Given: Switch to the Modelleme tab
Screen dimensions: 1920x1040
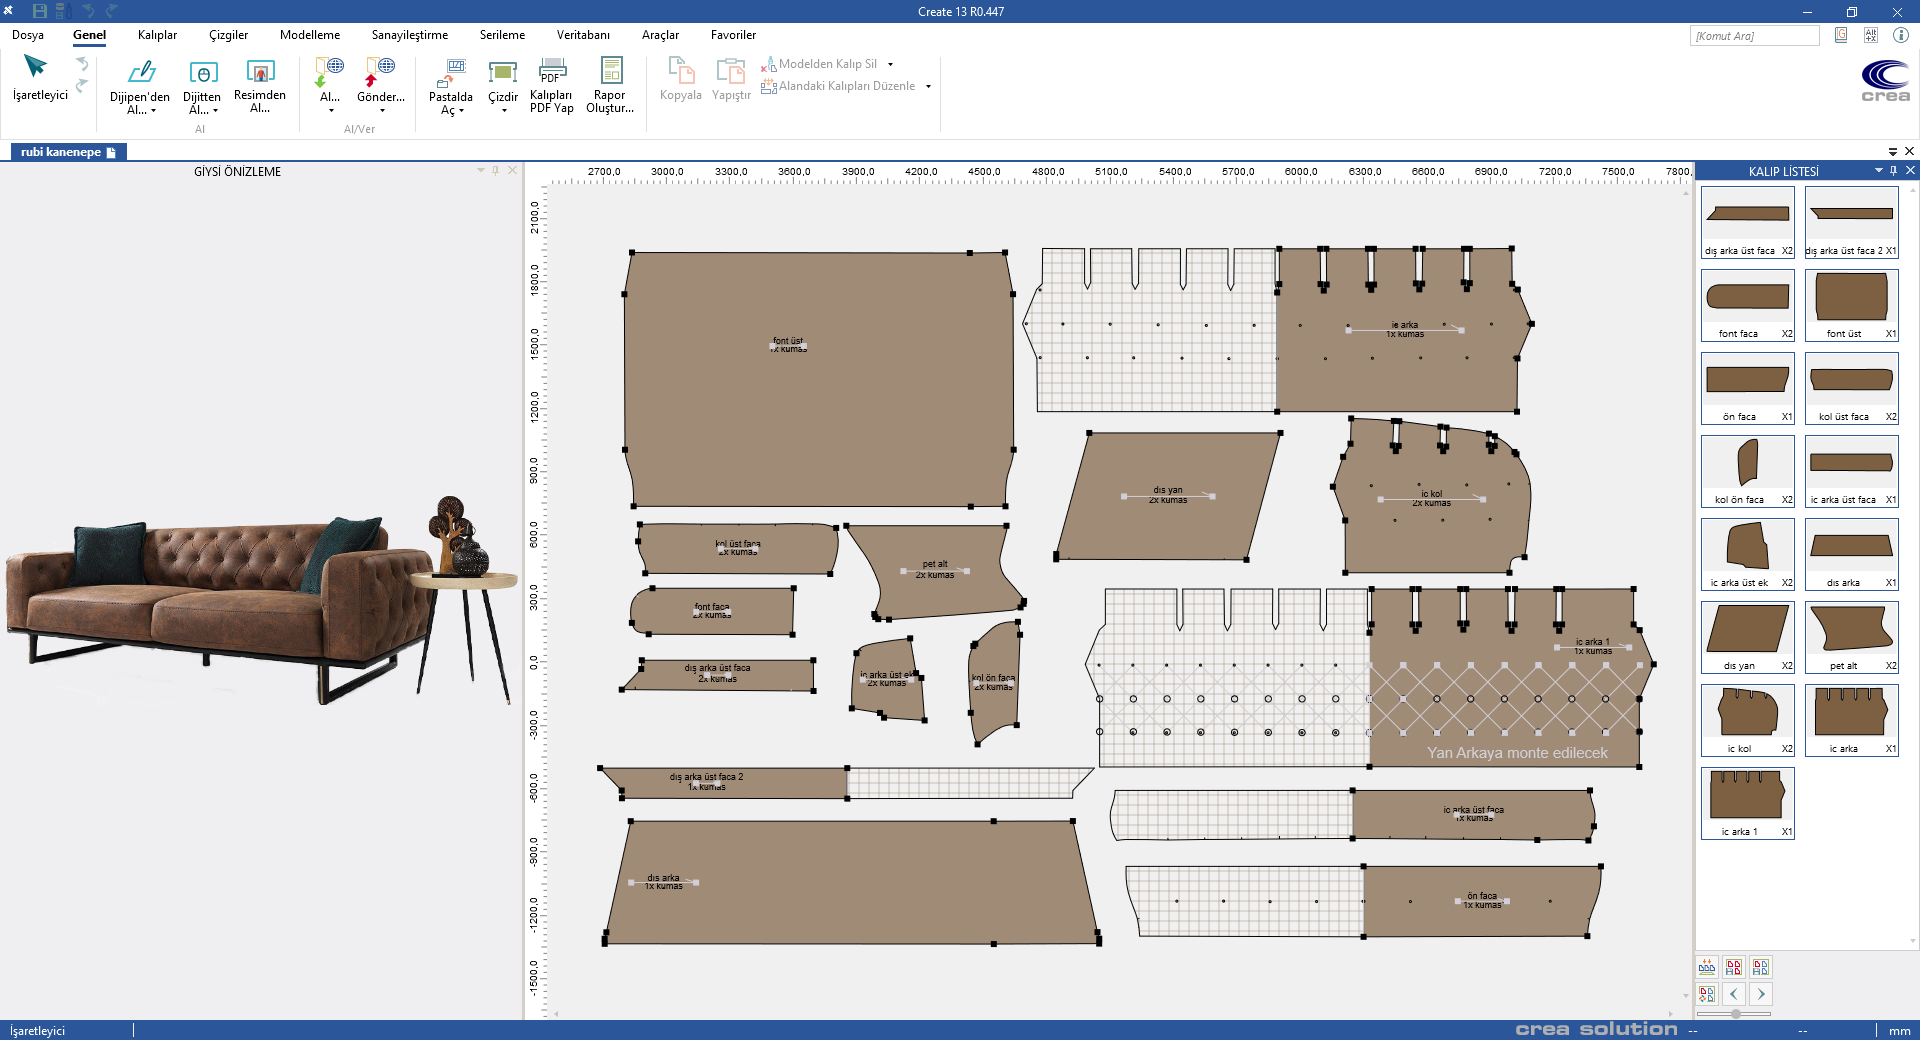Looking at the screenshot, I should pos(309,35).
